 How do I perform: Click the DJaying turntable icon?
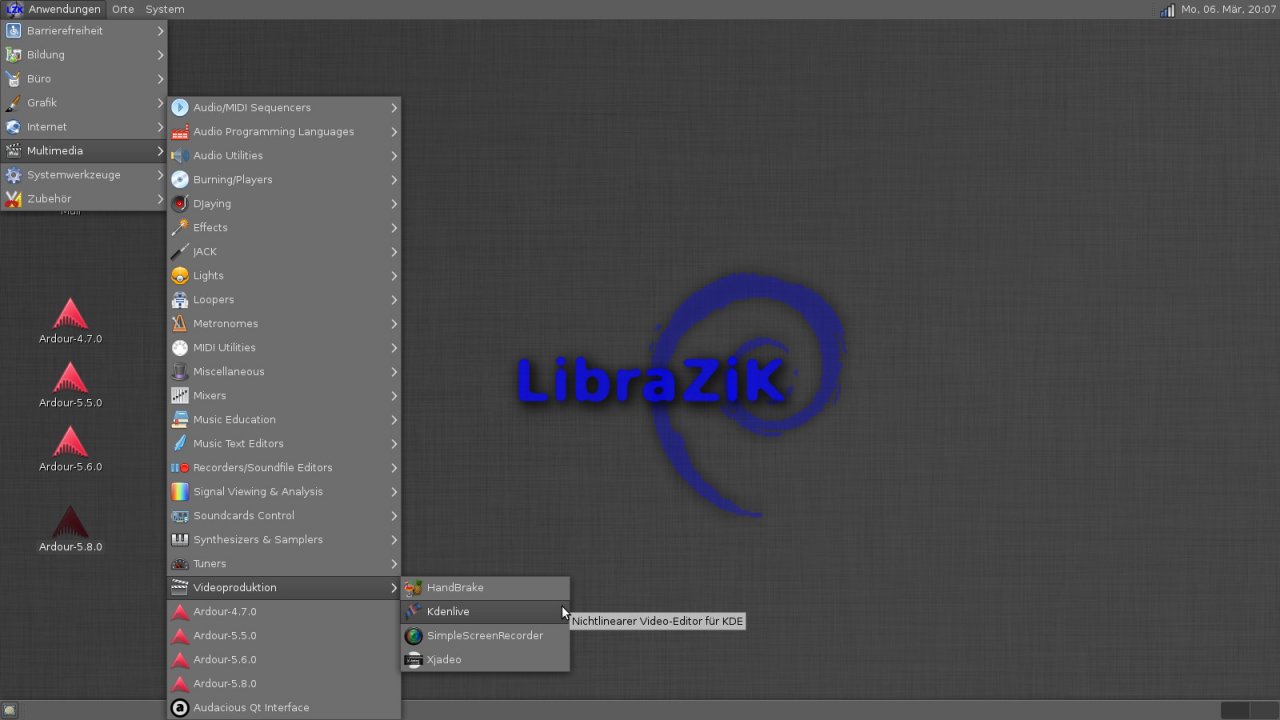tap(180, 204)
